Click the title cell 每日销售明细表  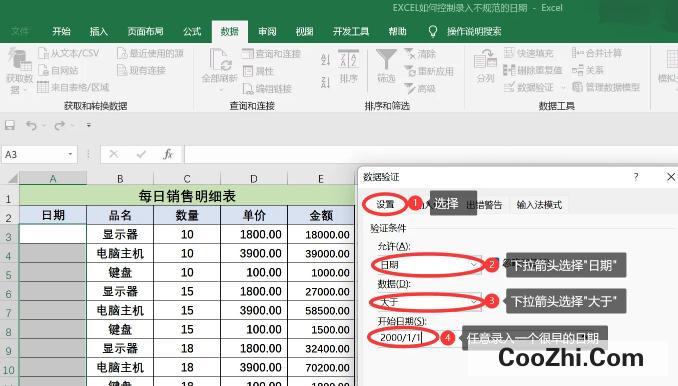coord(187,196)
